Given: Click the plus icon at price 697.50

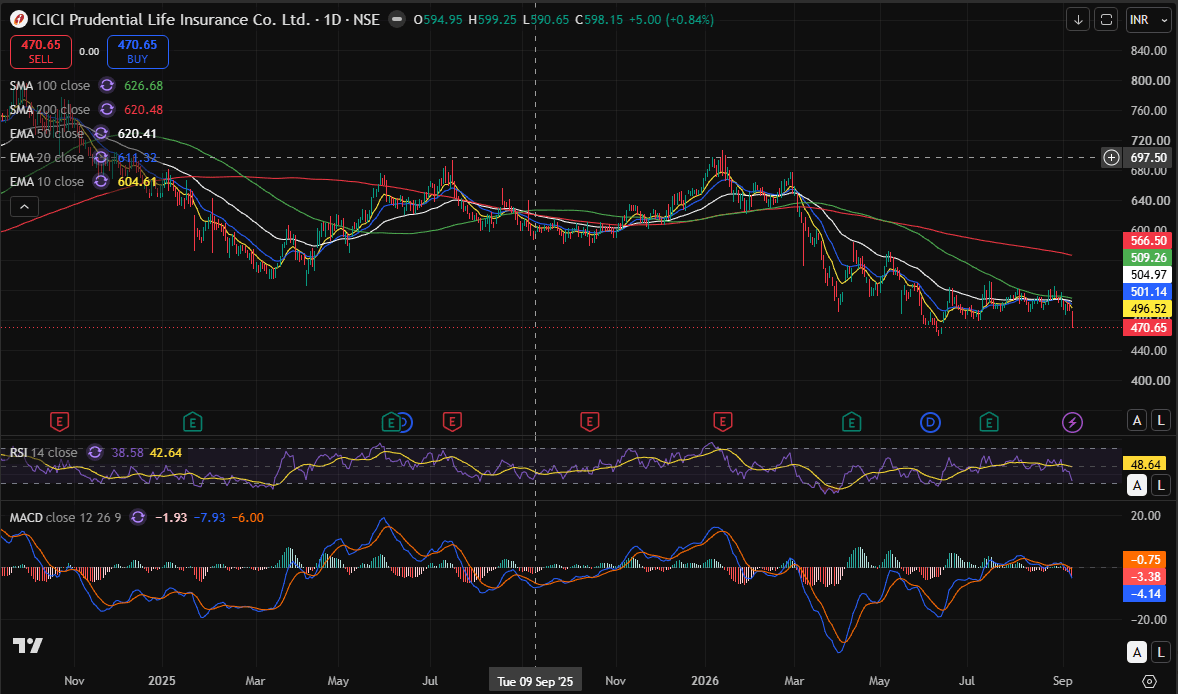Looking at the screenshot, I should point(1111,158).
